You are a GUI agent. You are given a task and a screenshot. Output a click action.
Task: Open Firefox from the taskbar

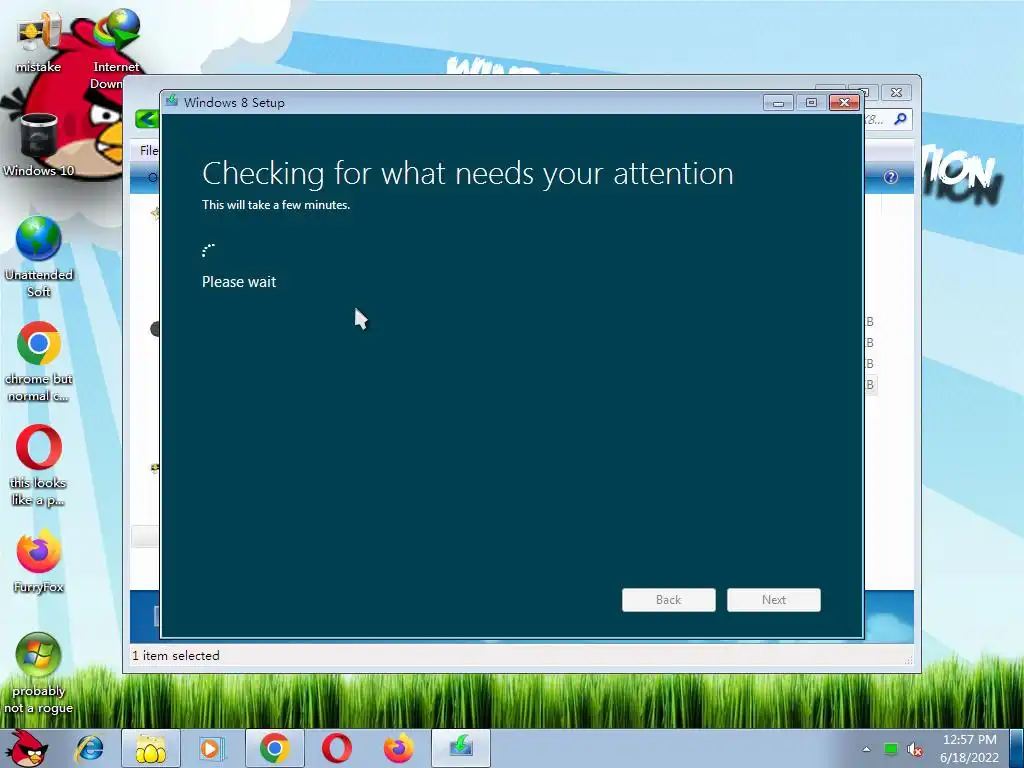coord(398,748)
